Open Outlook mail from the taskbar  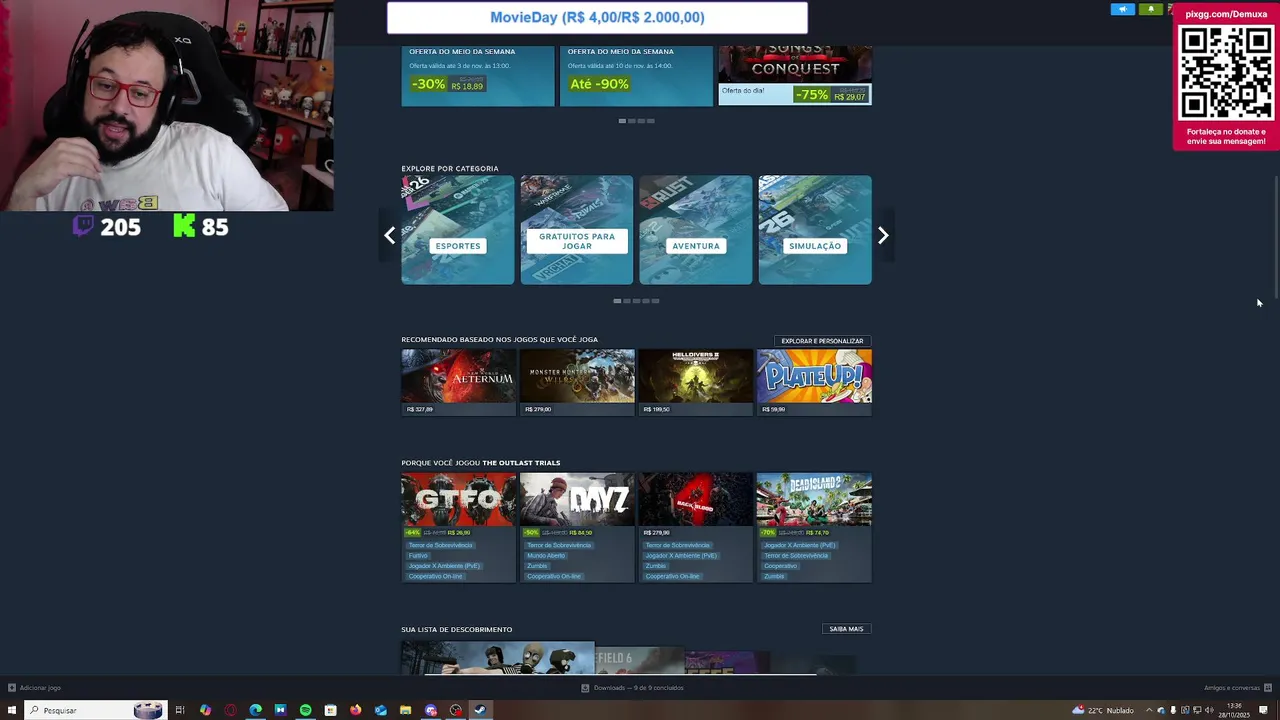coord(380,710)
